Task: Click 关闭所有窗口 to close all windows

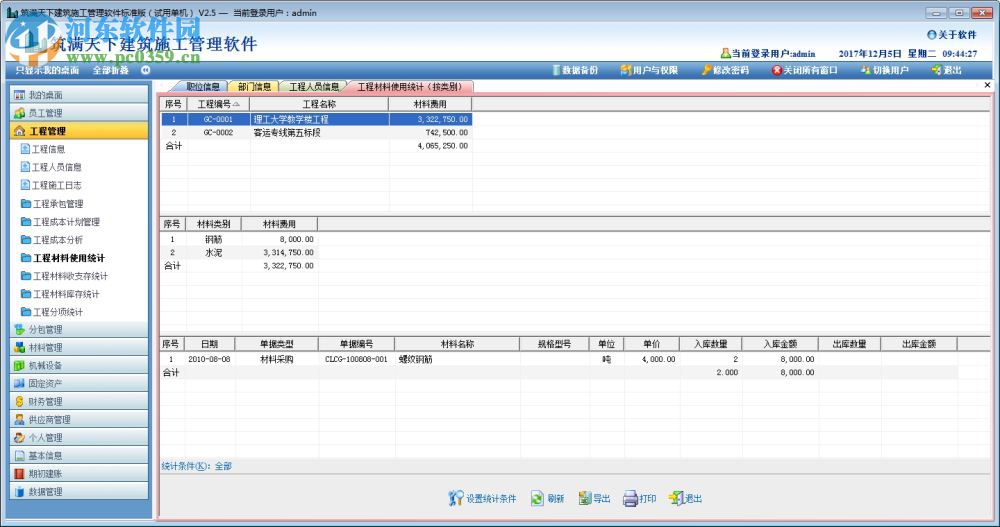Action: tap(804, 70)
